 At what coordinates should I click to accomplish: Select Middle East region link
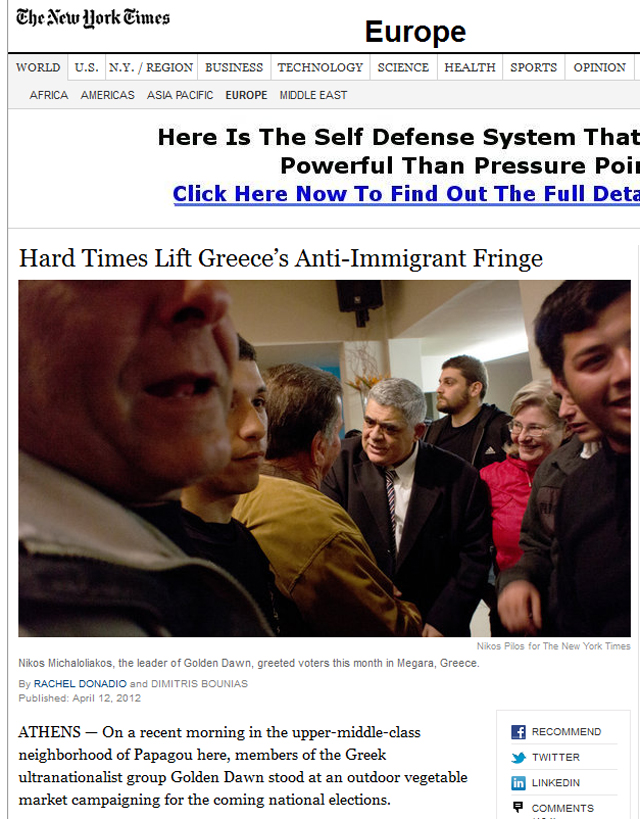(x=313, y=95)
